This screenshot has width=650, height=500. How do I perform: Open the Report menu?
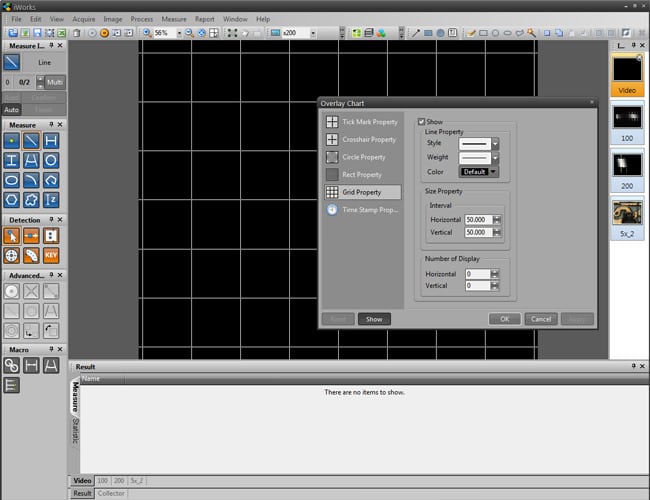tap(205, 19)
